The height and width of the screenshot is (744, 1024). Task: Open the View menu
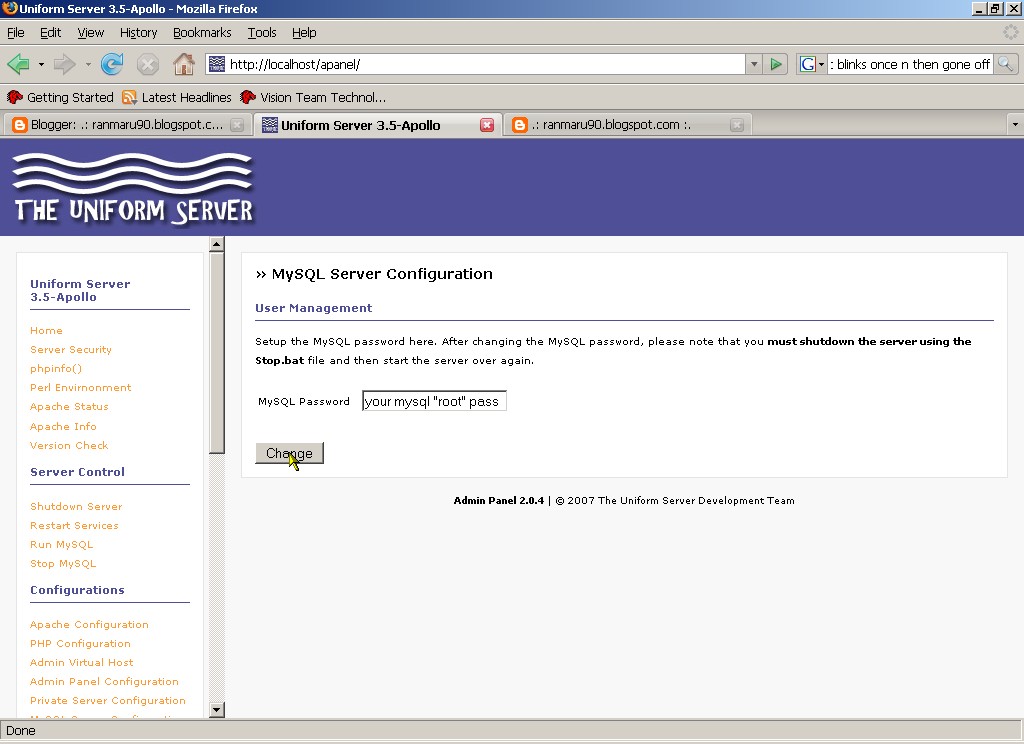(x=90, y=33)
